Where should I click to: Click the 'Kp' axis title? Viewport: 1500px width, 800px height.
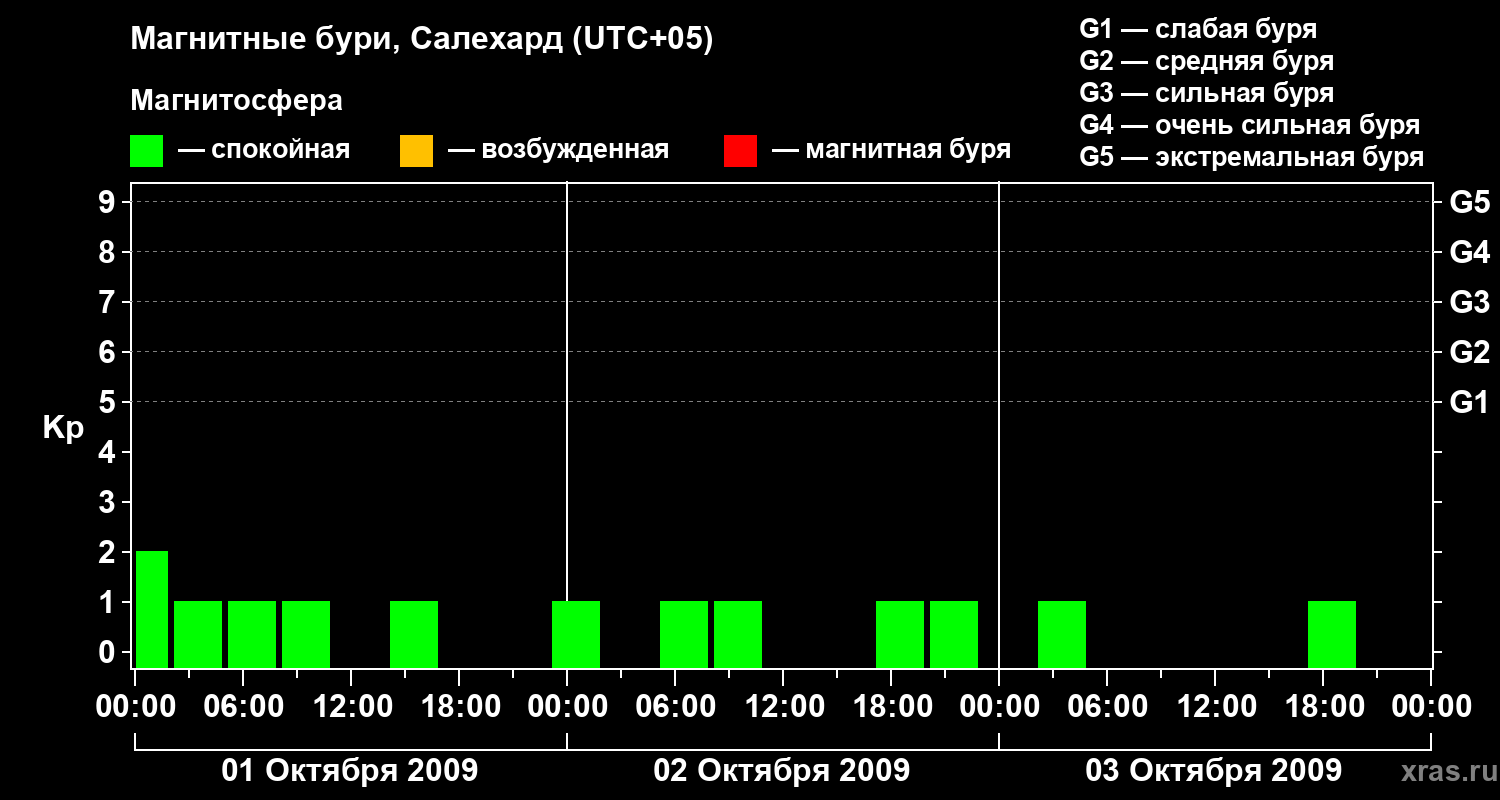(63, 428)
